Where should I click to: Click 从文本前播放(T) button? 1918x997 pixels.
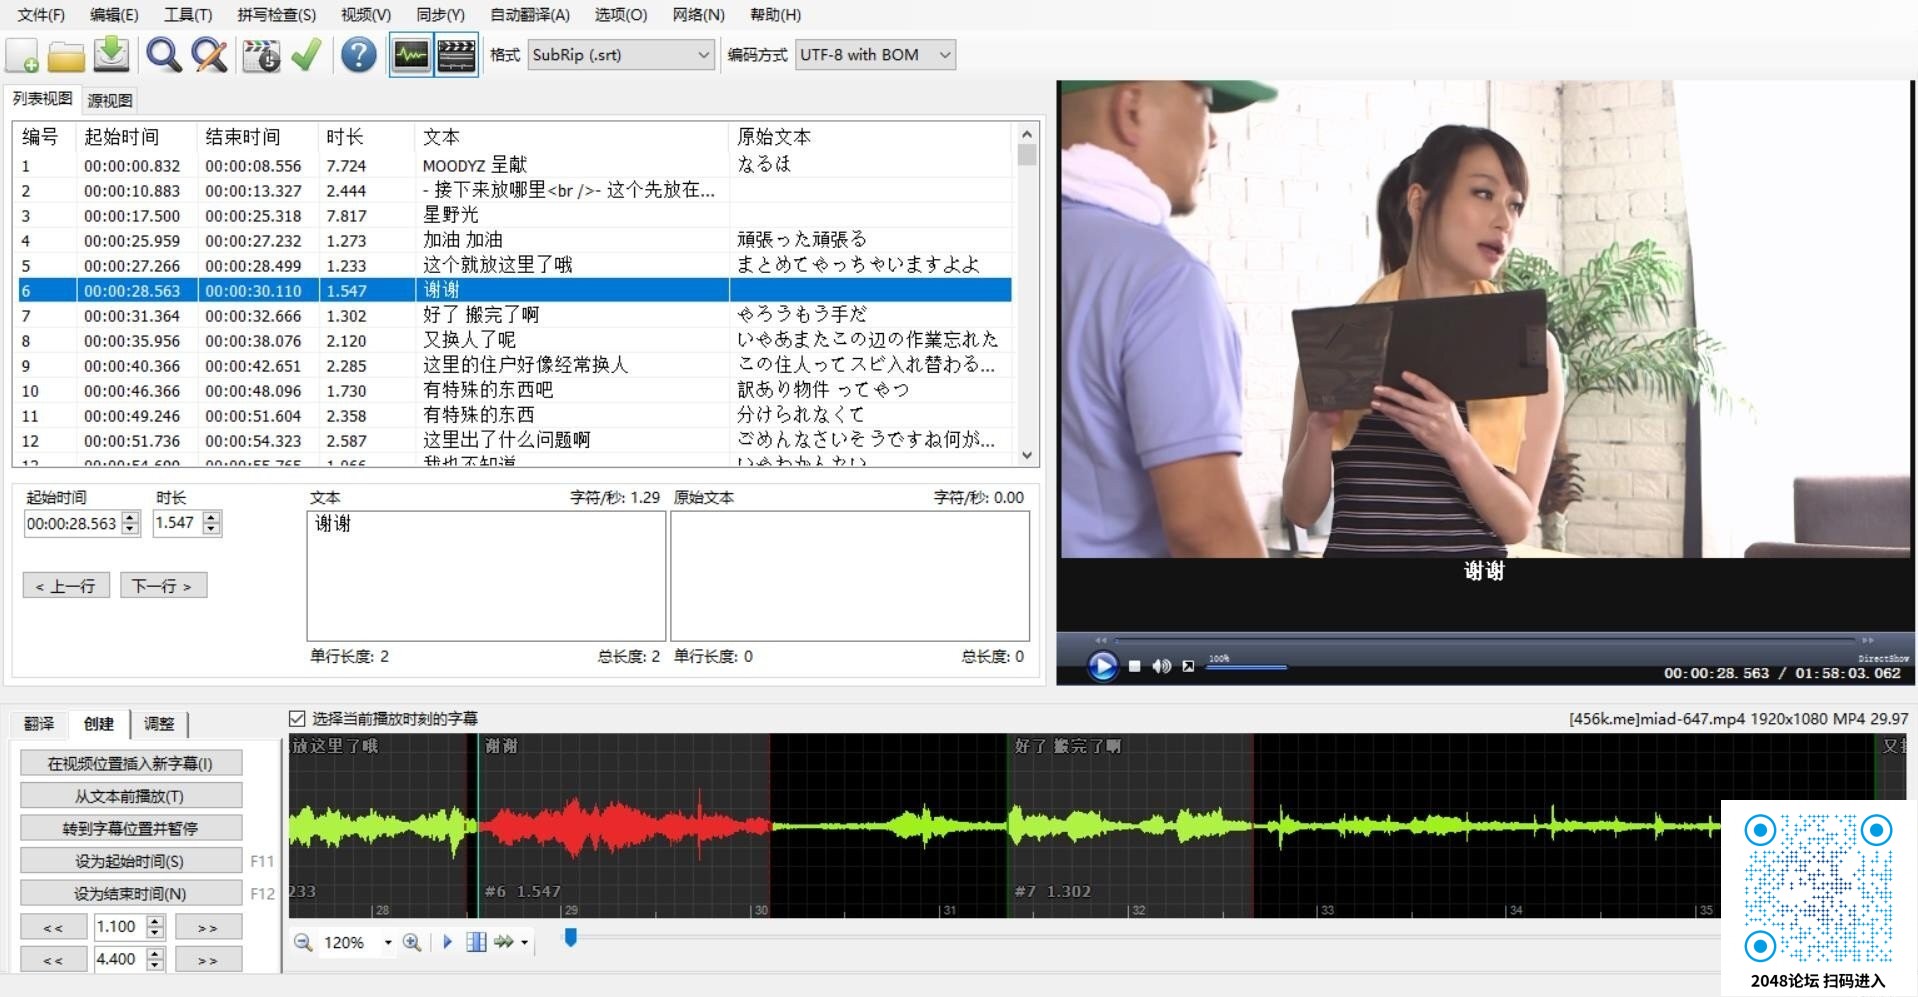131,796
